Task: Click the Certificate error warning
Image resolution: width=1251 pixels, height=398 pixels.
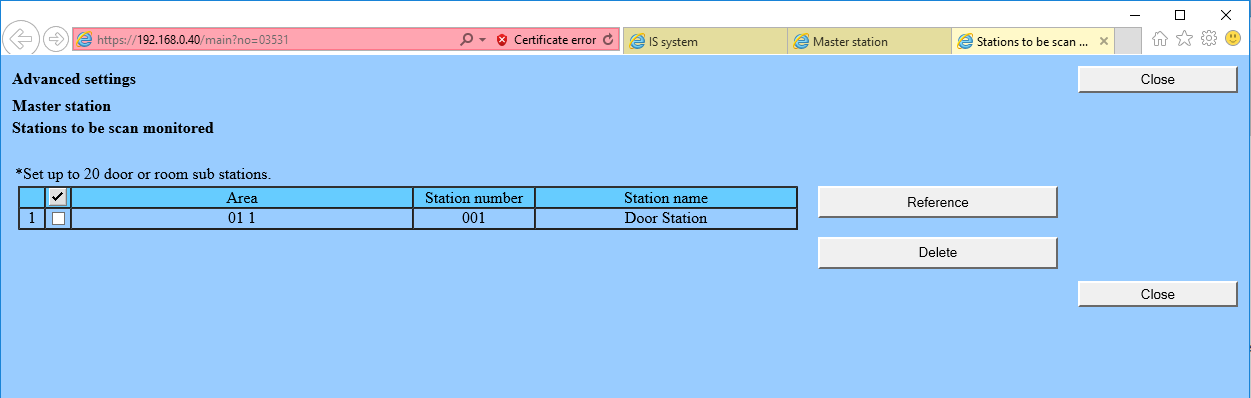Action: click(546, 40)
